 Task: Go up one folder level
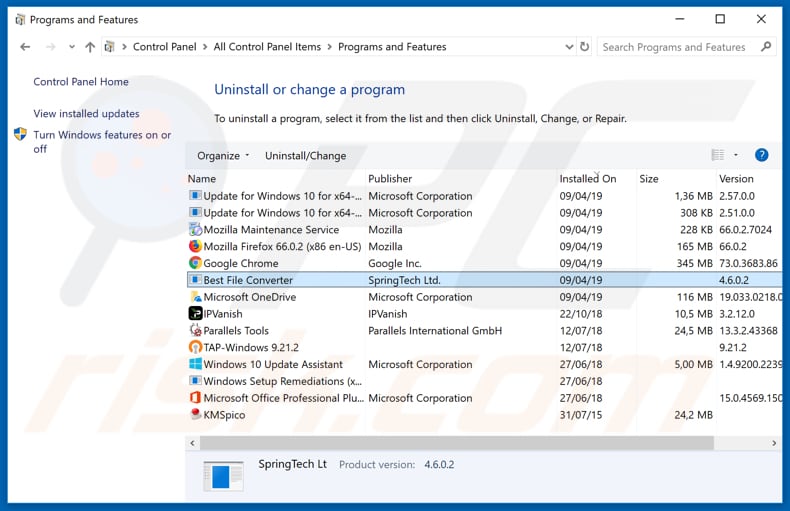pos(90,47)
